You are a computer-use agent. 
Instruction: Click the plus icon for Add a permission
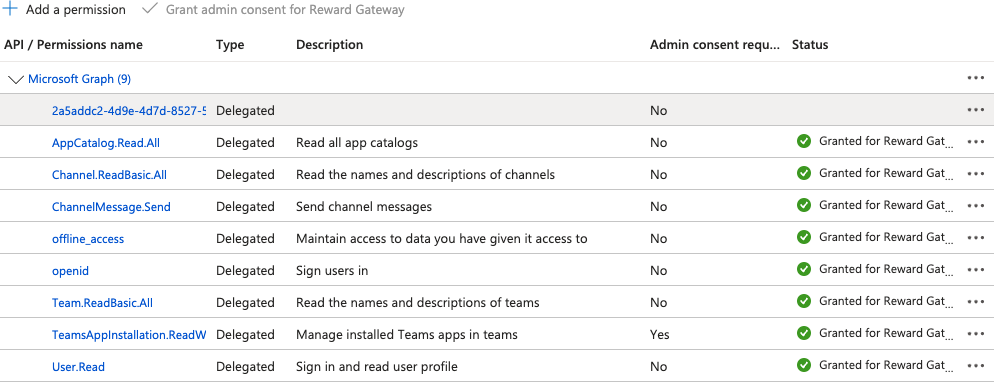click(10, 9)
